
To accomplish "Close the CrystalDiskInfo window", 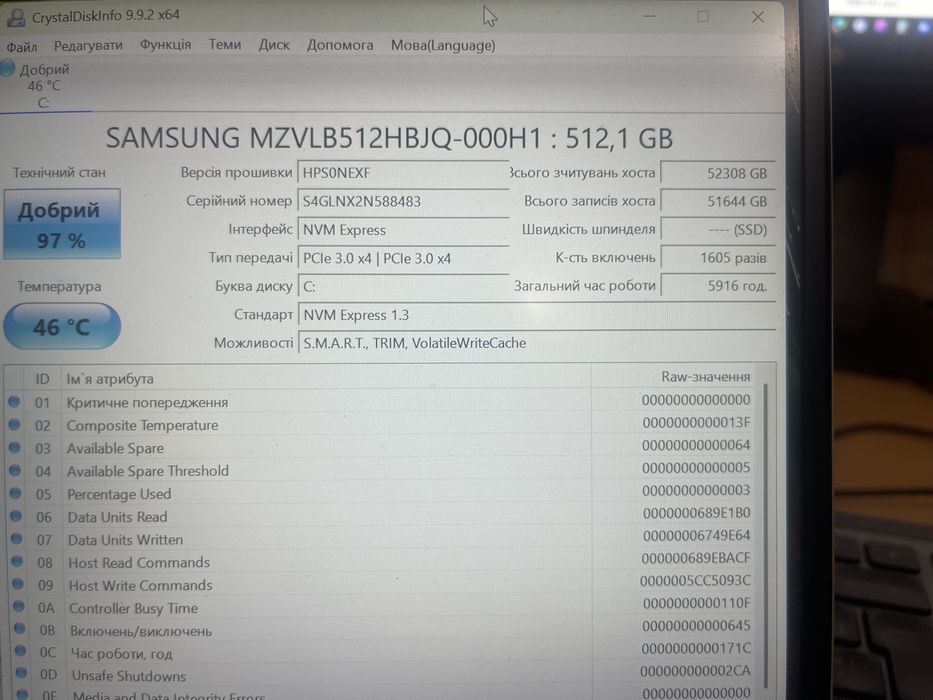I will click(757, 17).
